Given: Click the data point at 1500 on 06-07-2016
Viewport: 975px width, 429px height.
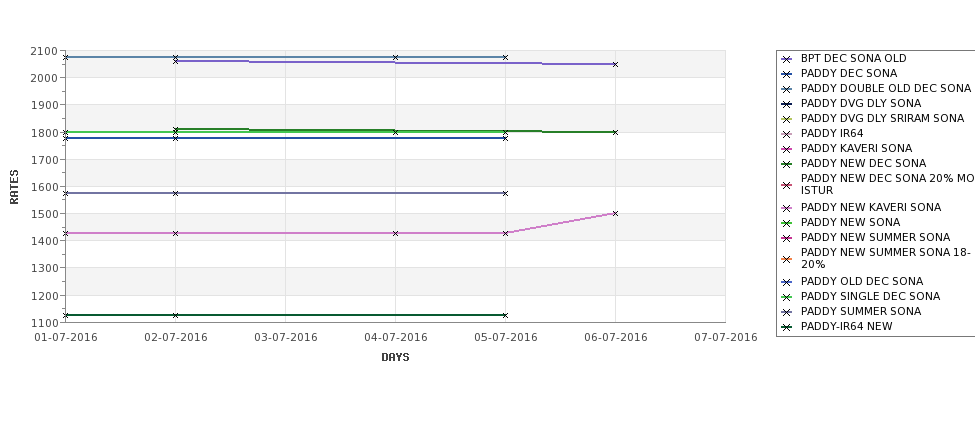Looking at the screenshot, I should [x=615, y=213].
